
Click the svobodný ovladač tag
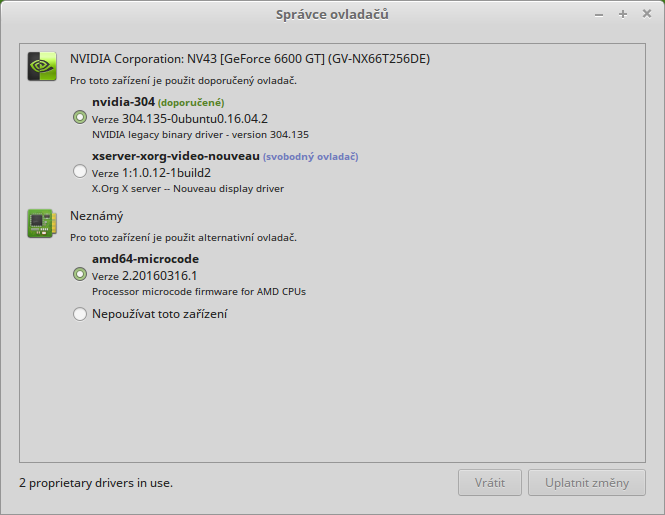coord(310,156)
